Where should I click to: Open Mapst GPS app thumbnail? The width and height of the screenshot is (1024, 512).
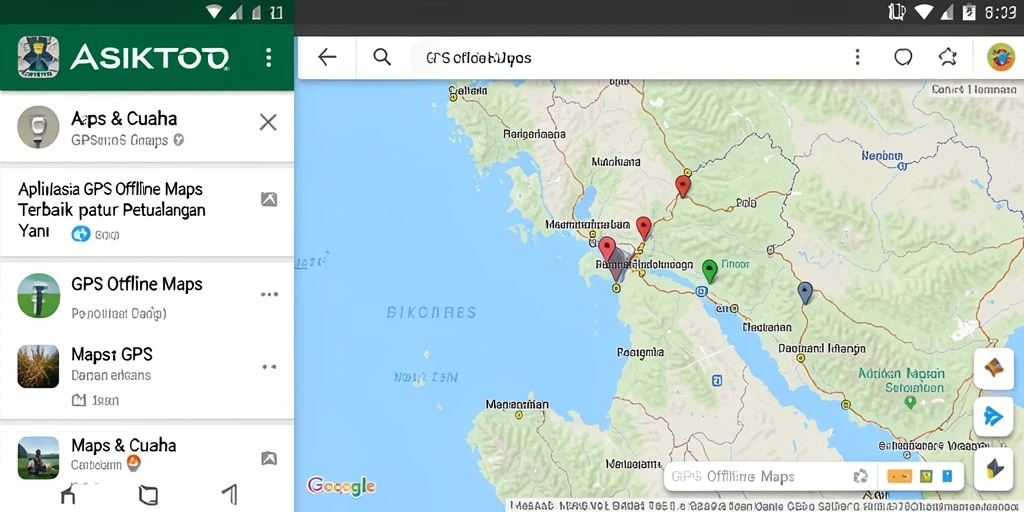coord(39,366)
